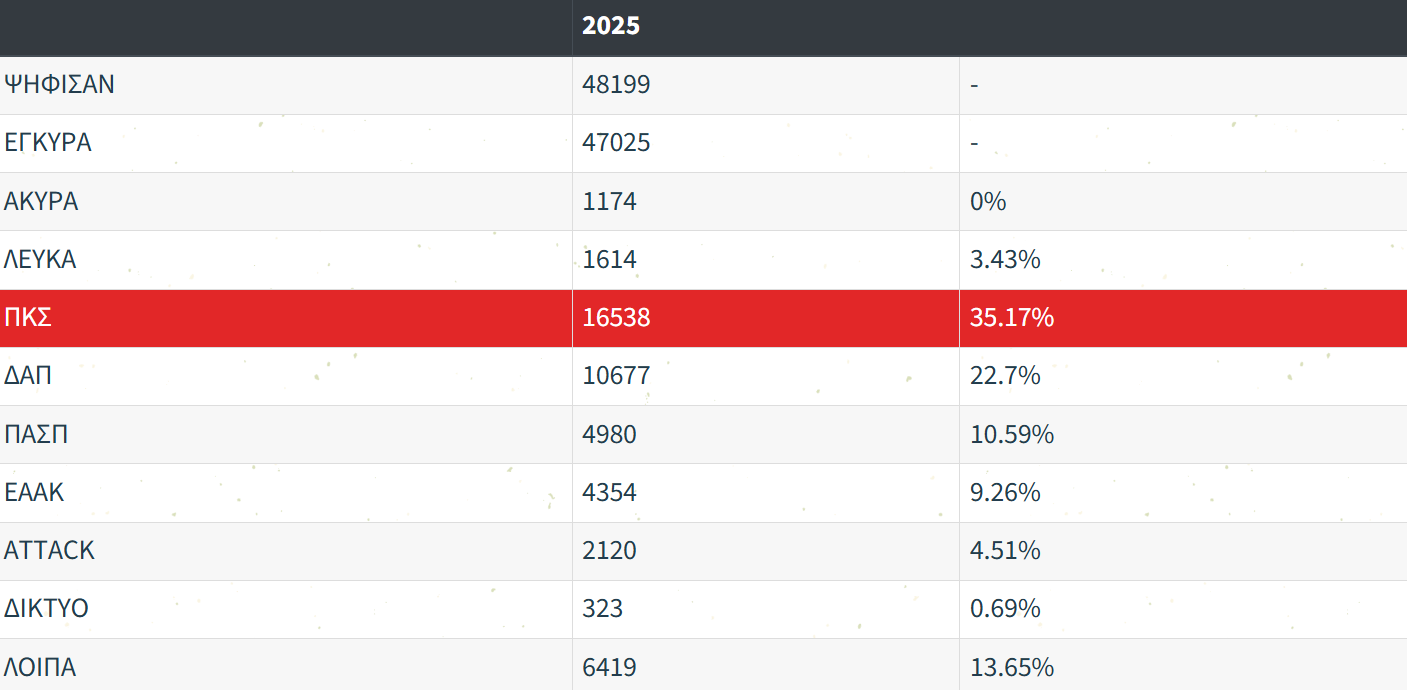
Task: Select the ΨΗΦΙΣΑΝ row label
Action: pos(60,85)
